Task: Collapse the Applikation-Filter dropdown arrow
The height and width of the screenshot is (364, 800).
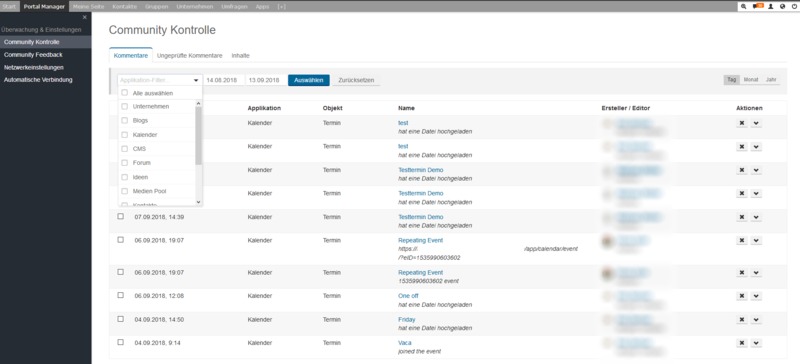Action: coord(196,81)
